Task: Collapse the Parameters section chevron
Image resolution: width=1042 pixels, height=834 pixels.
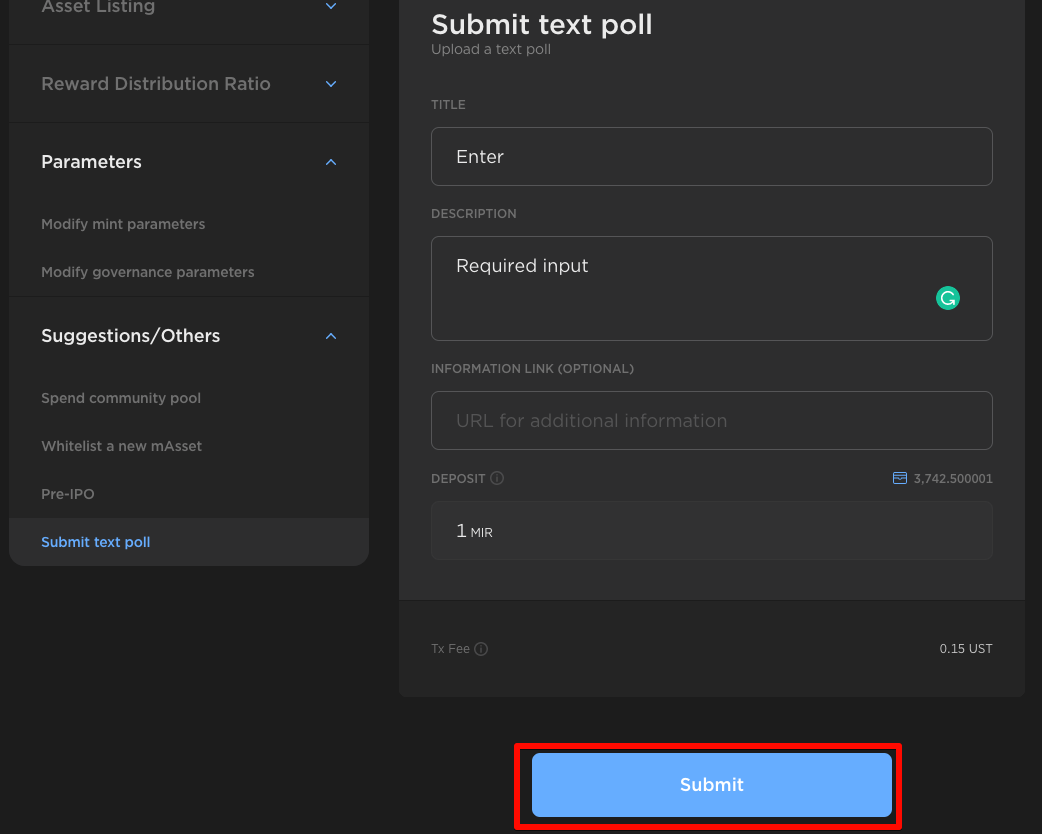Action: [331, 162]
